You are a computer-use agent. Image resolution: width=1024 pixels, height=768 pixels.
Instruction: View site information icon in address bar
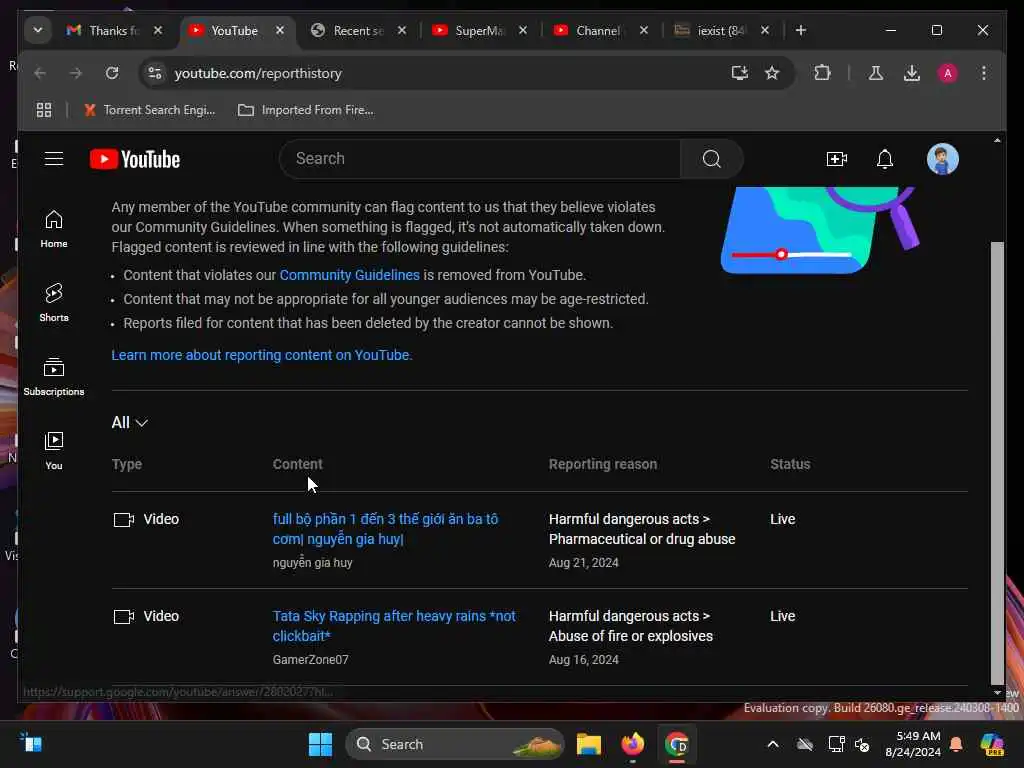tap(155, 72)
